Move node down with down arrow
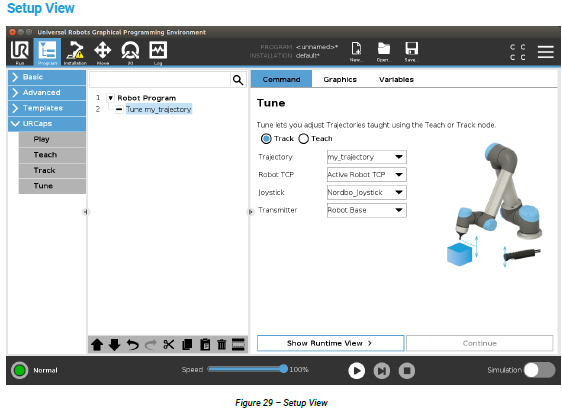This screenshot has width=562, height=411. [115, 345]
